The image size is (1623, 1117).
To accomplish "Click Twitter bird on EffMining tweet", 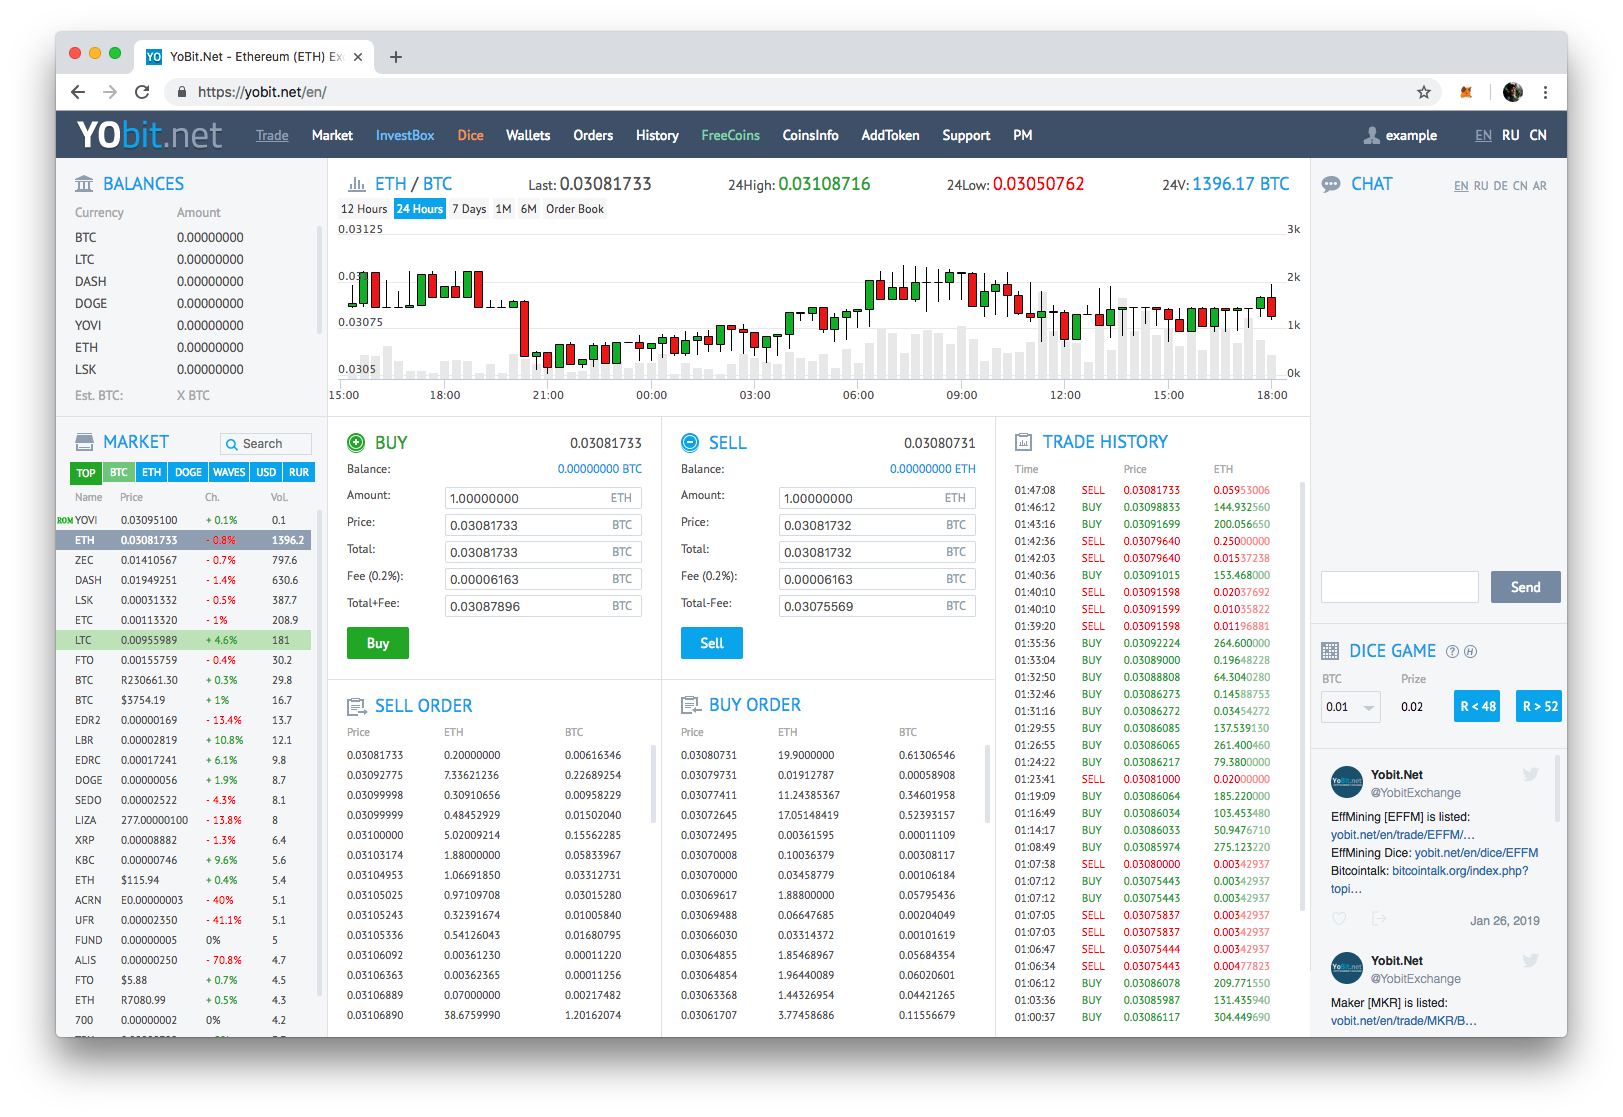I will [1530, 774].
